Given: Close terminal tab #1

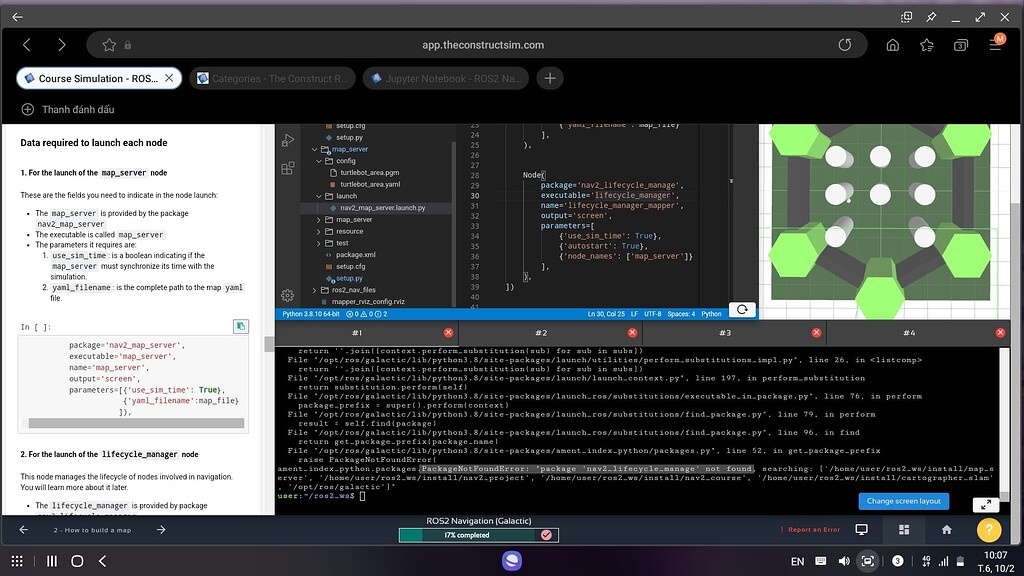Looking at the screenshot, I should click(448, 333).
